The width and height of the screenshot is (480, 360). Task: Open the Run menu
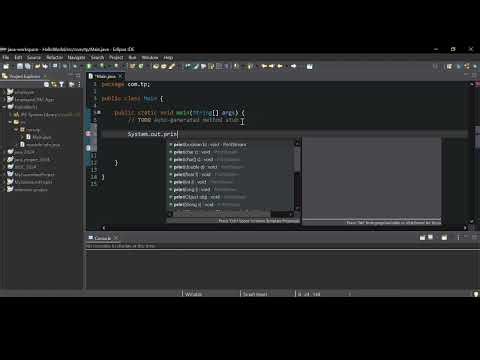point(132,57)
